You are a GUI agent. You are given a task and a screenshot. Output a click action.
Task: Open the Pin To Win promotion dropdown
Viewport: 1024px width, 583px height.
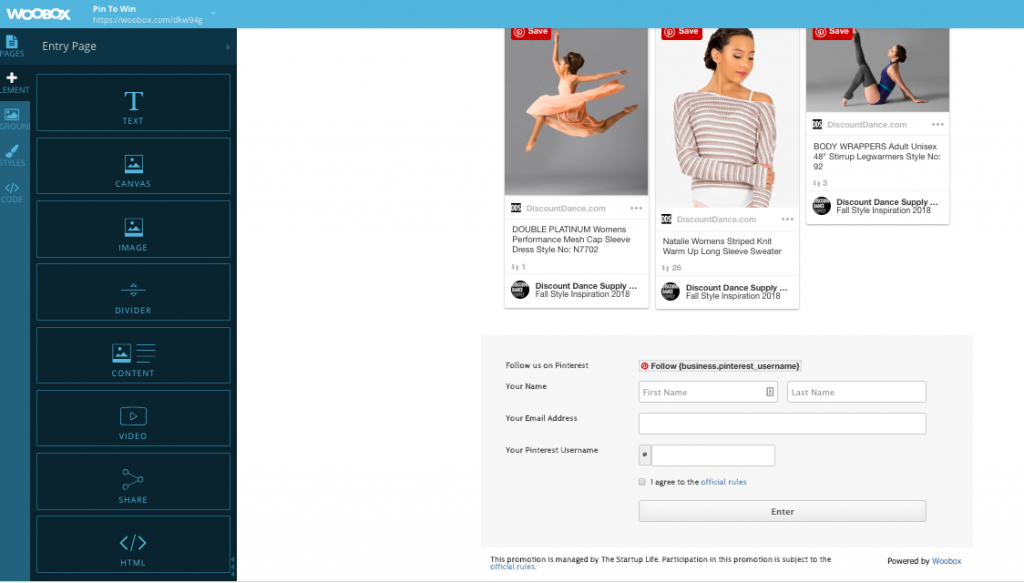click(x=214, y=13)
